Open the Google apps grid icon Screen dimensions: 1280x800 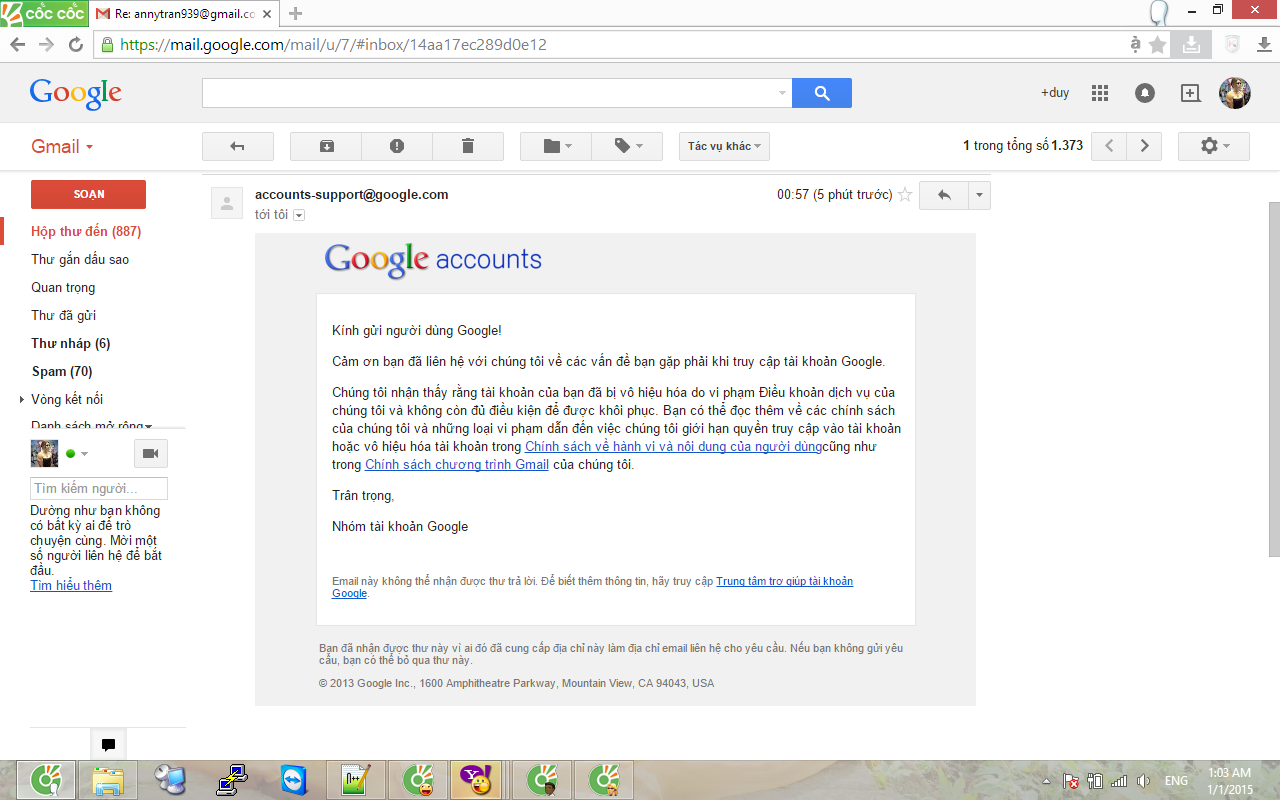(1100, 93)
